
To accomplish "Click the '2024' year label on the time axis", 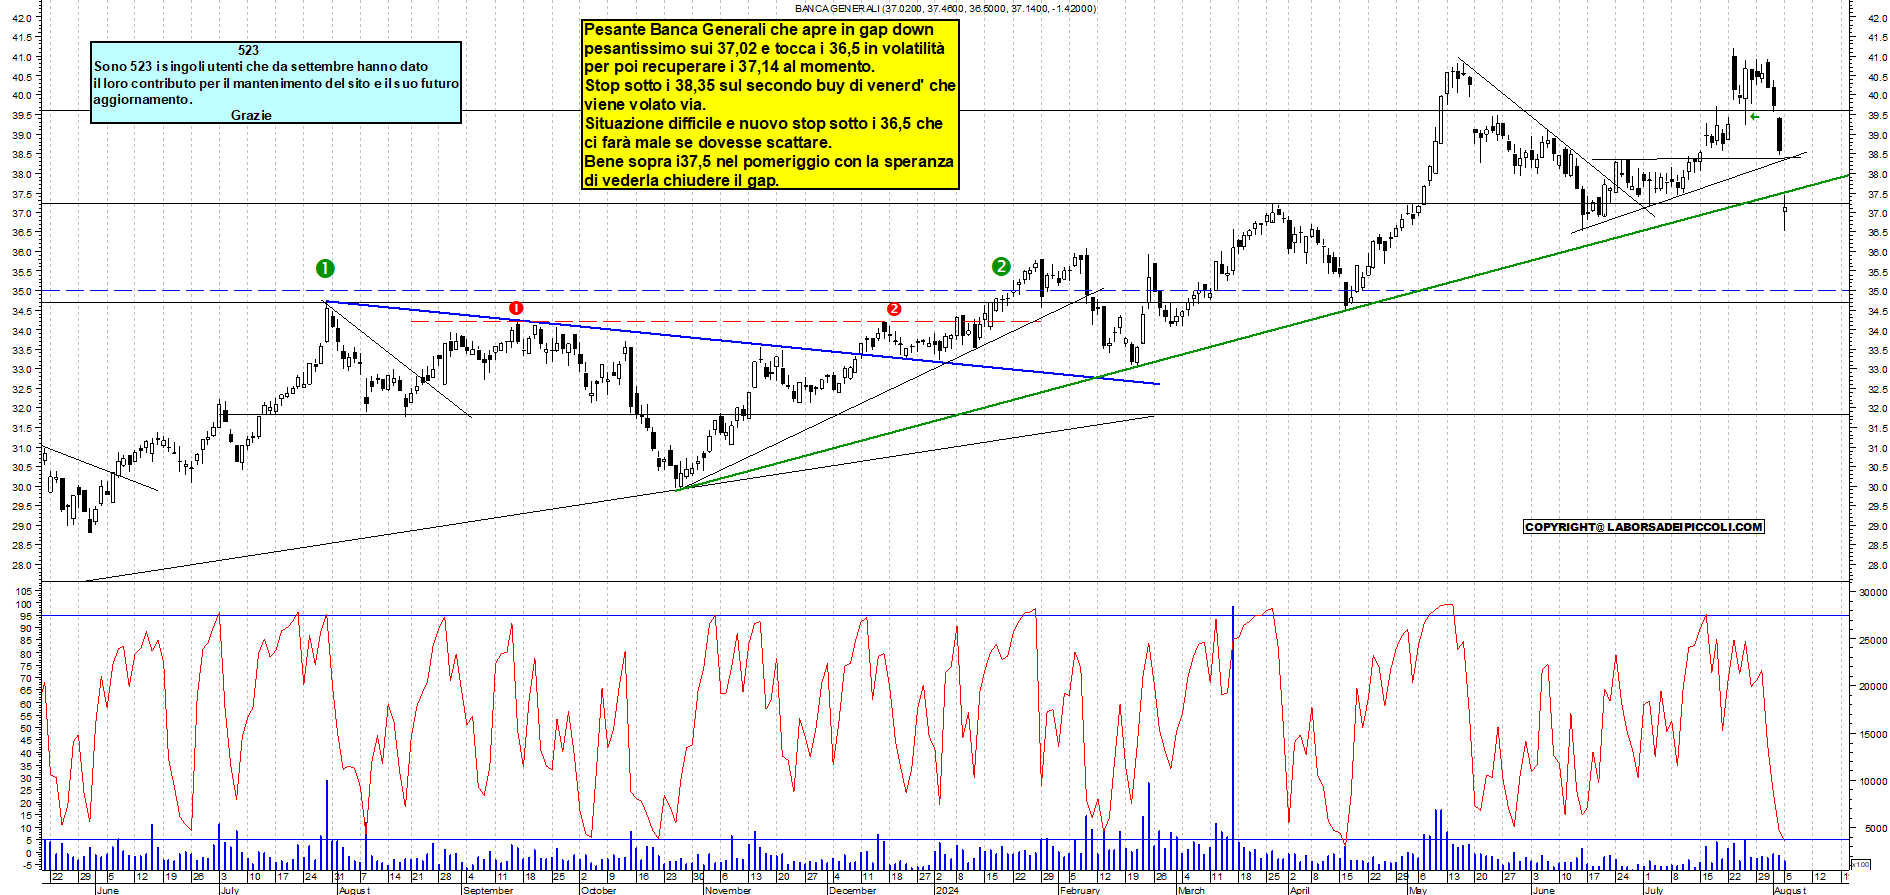I will click(947, 890).
